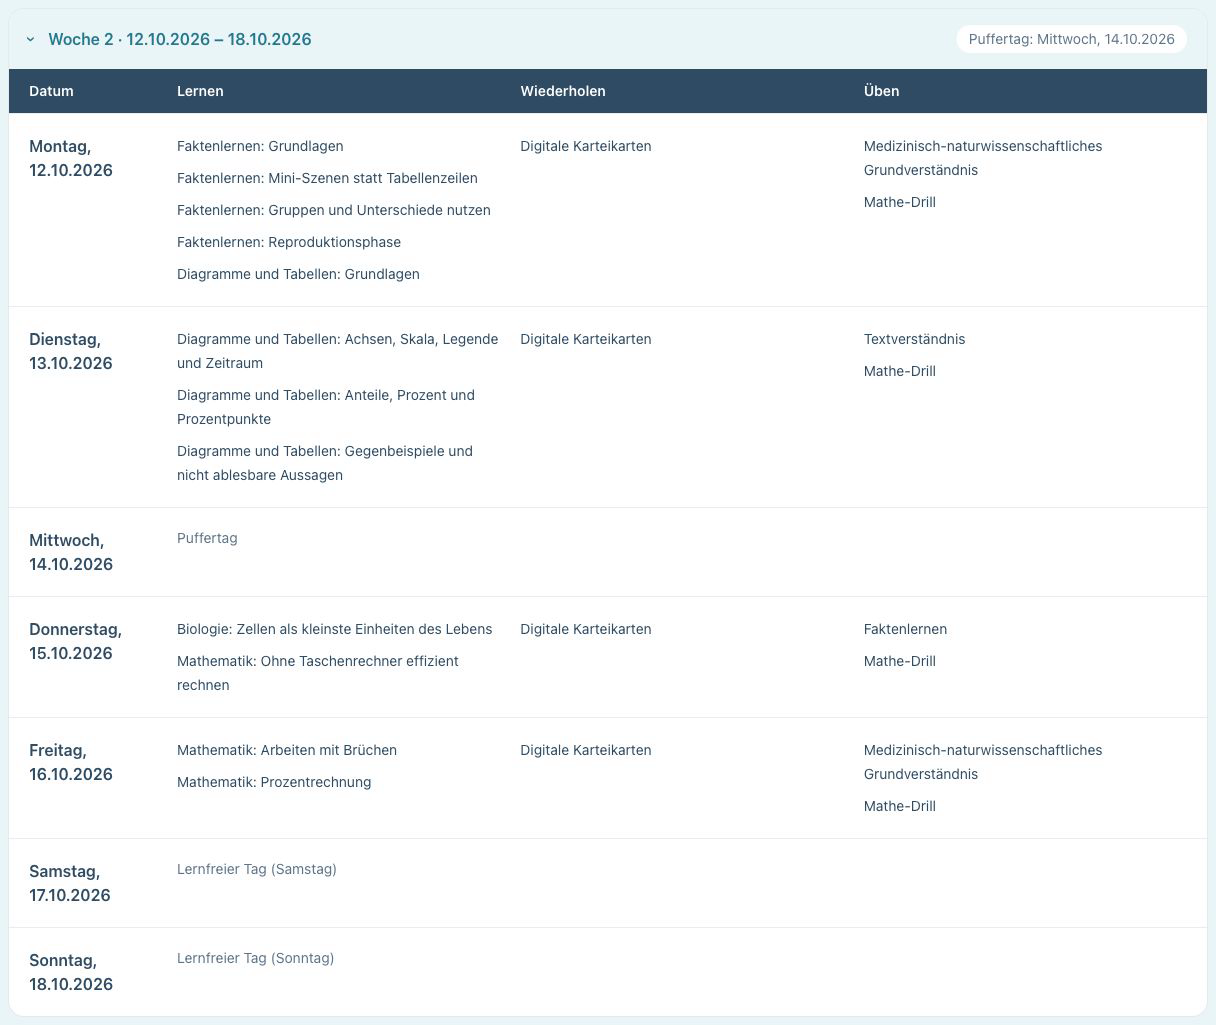Click the "Puffertag: Mittwoch, 14.10.2026" badge
This screenshot has height=1025, width=1216.
pos(1071,39)
